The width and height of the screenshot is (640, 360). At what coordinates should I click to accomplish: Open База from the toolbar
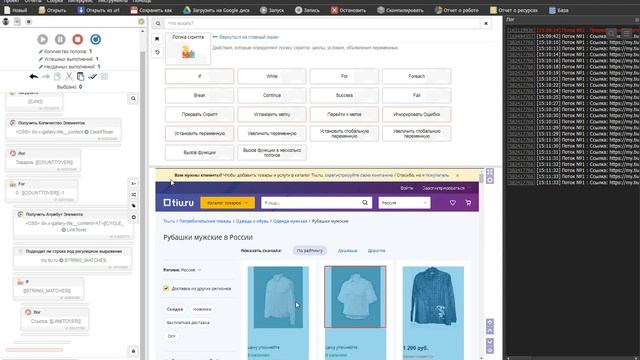558,10
